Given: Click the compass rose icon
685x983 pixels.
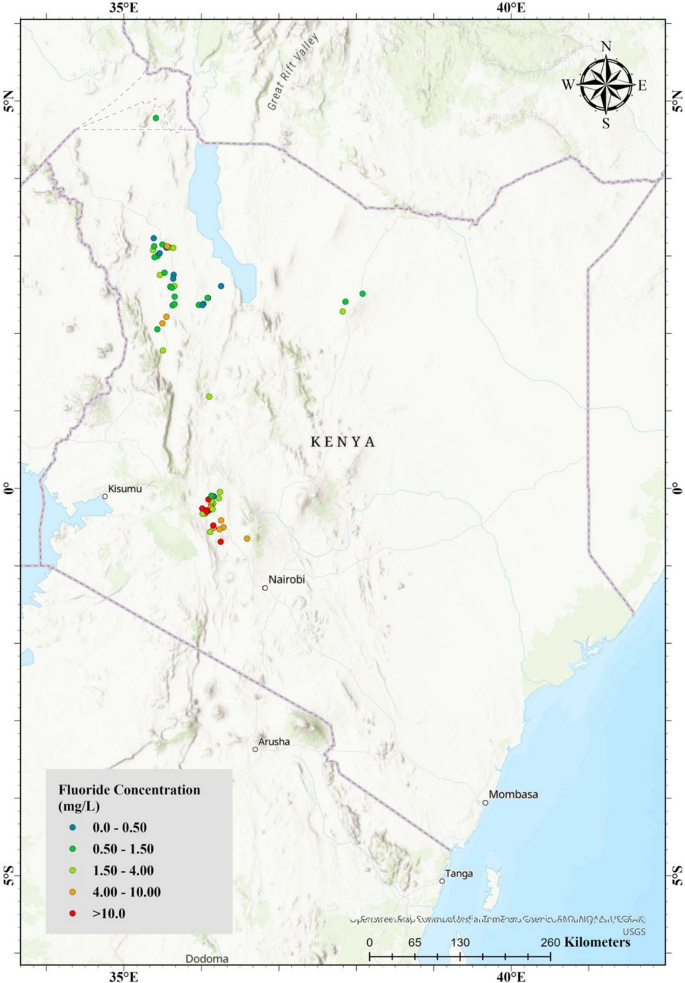Looking at the screenshot, I should tap(605, 85).
